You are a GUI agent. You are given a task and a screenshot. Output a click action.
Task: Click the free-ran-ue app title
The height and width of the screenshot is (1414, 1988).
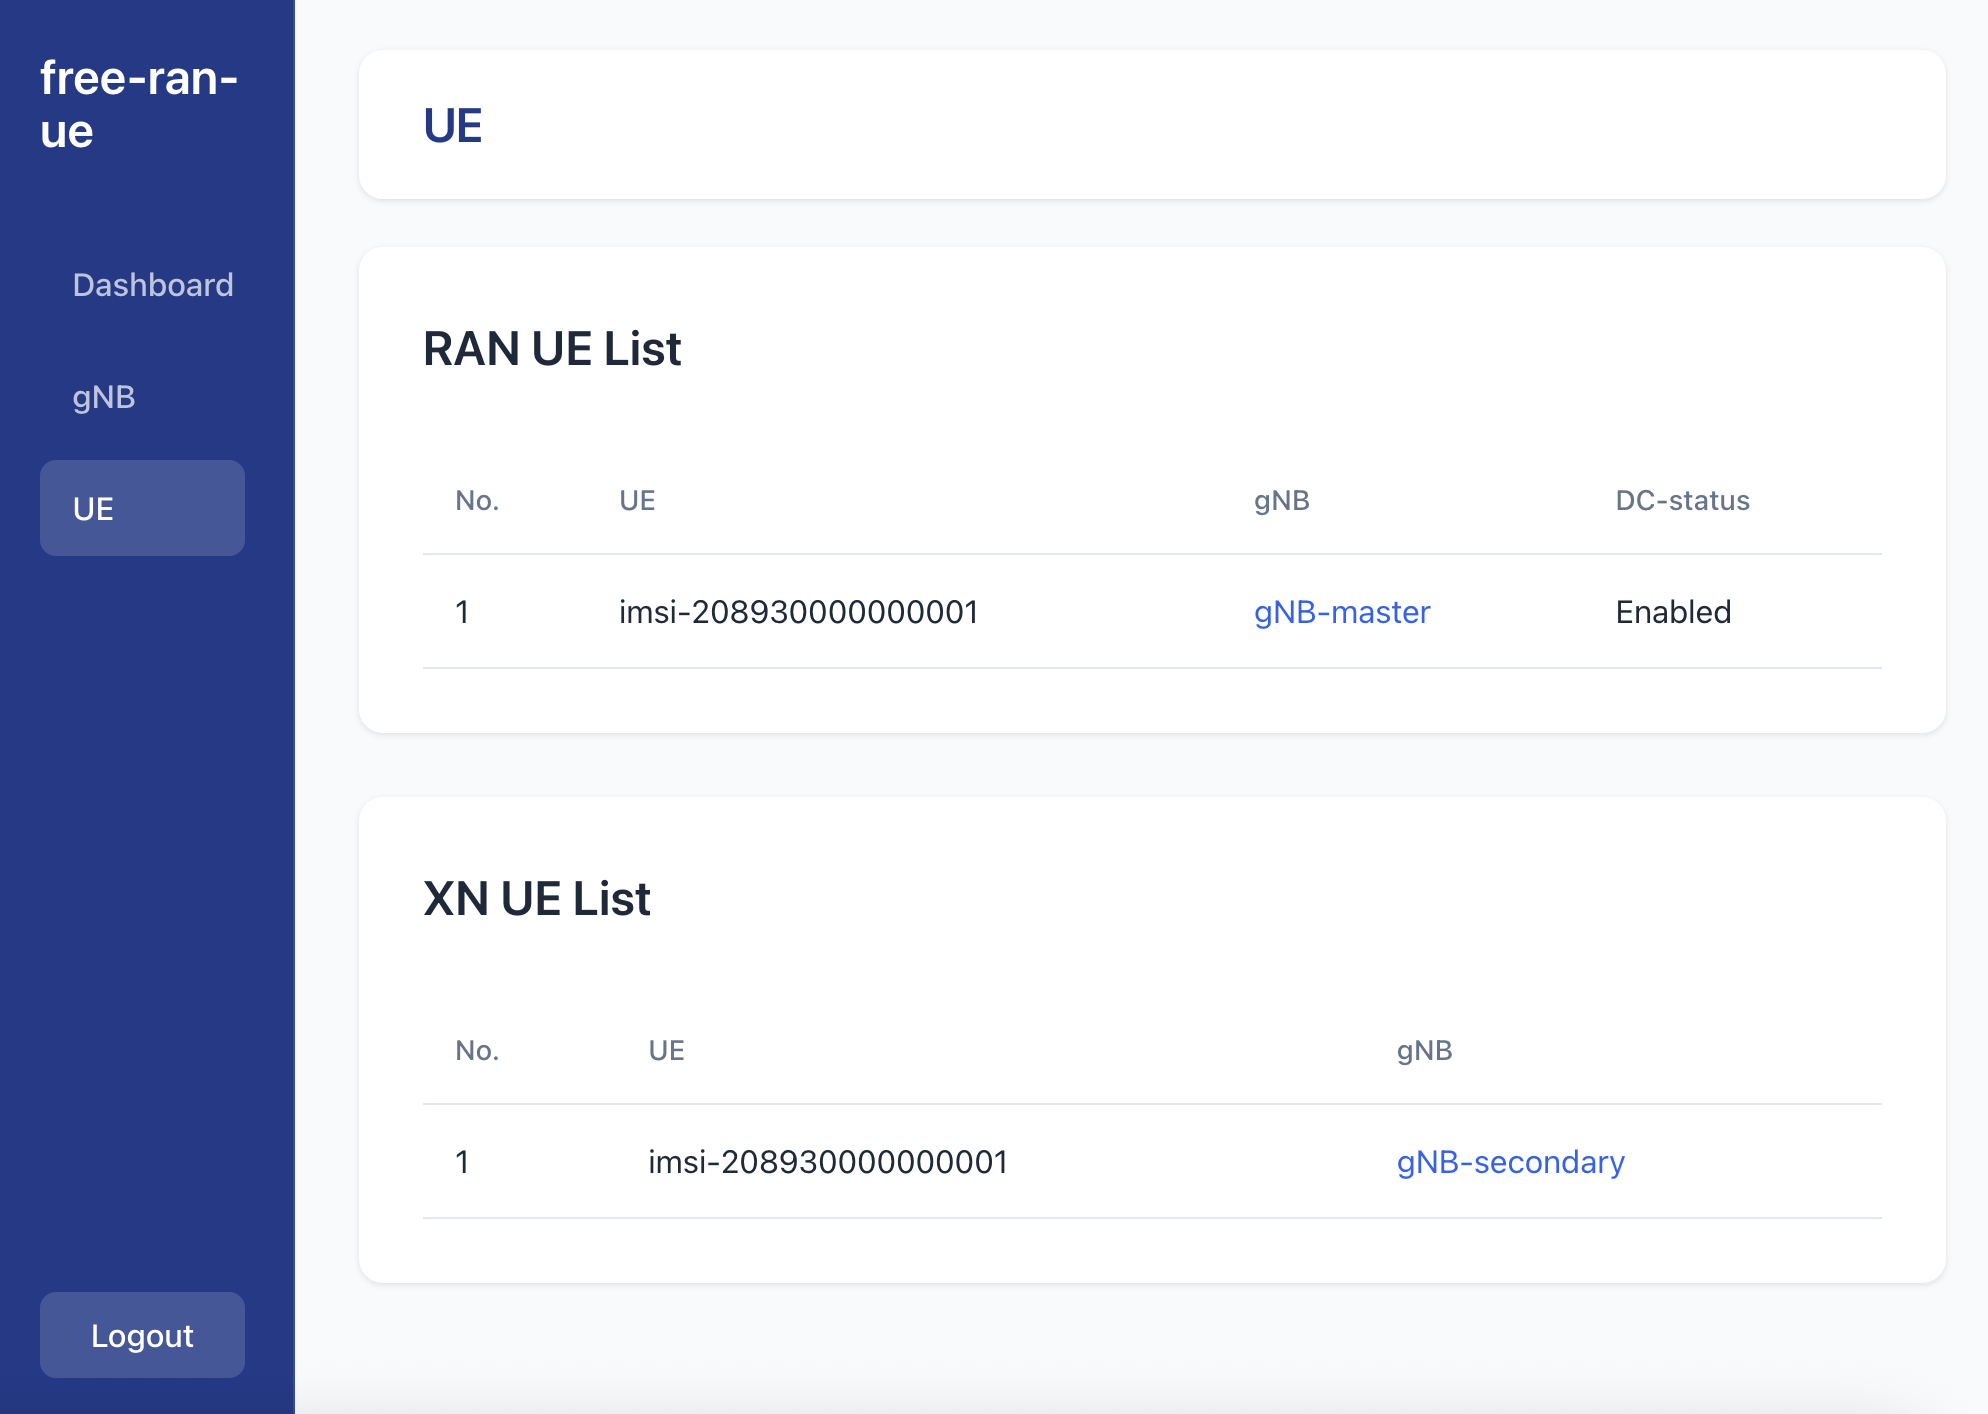(138, 104)
